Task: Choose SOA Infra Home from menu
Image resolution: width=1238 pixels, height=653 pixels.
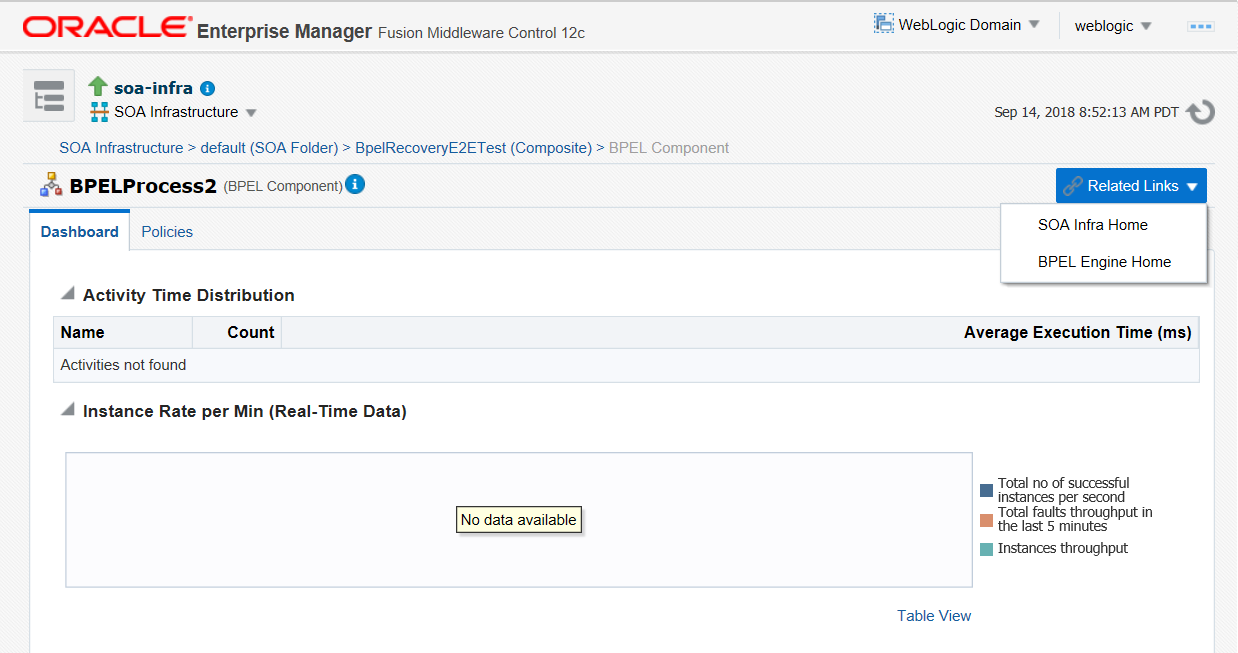Action: (1093, 225)
